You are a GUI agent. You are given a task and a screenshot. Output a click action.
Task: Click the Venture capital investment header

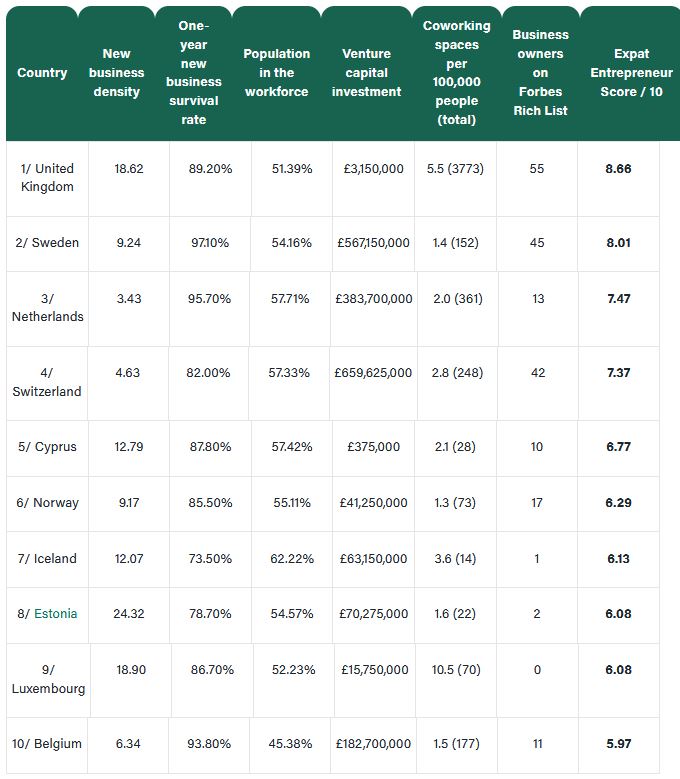point(367,73)
